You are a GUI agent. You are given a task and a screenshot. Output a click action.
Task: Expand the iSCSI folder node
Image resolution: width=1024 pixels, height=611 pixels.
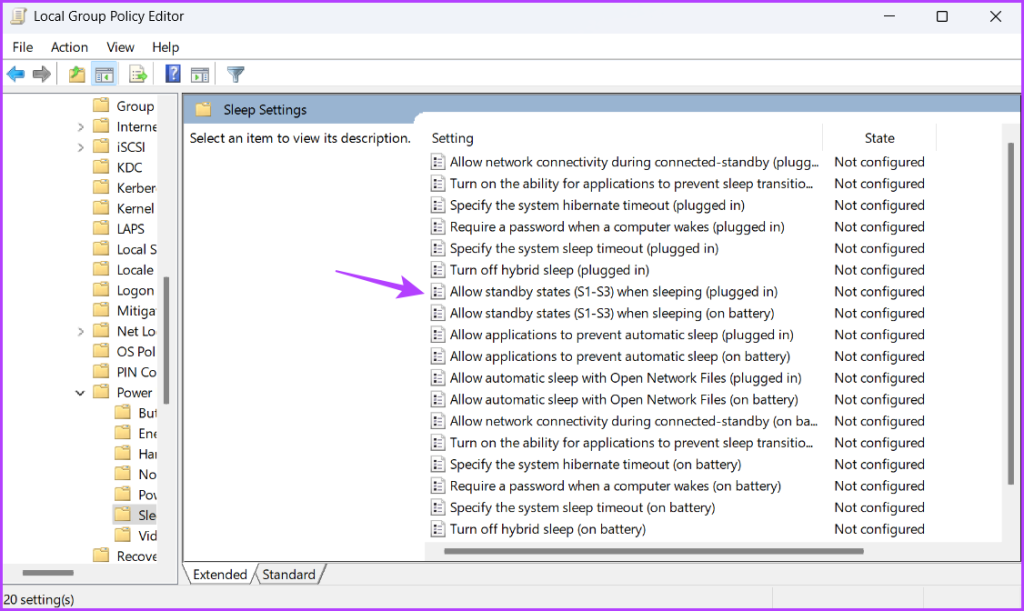pos(80,148)
